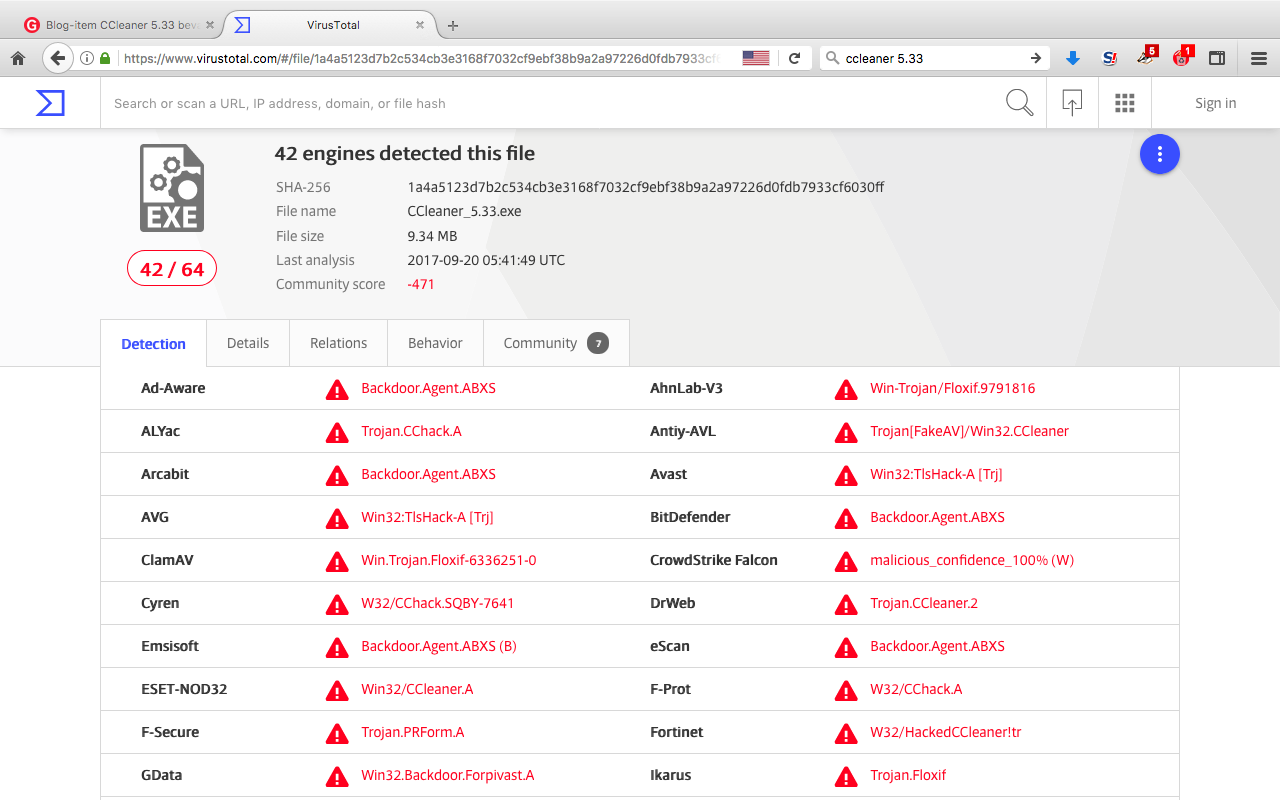This screenshot has width=1280, height=800.
Task: Click the Sign in link
Action: coord(1215,103)
